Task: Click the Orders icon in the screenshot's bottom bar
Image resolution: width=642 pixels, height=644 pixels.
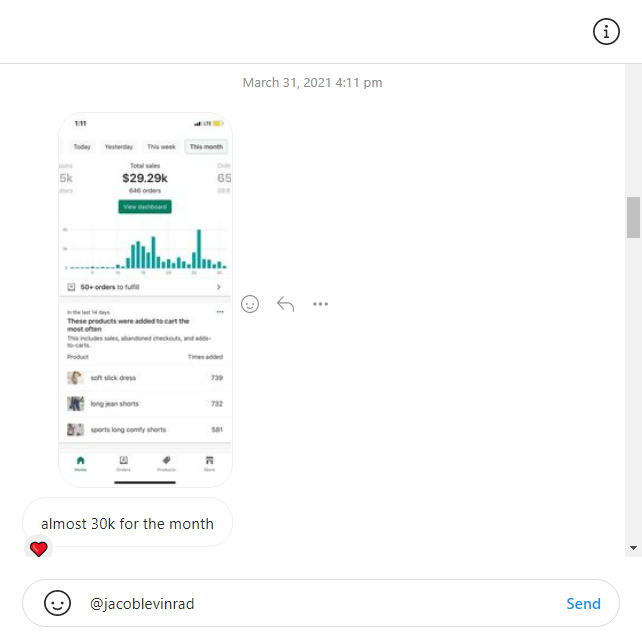Action: [x=124, y=463]
